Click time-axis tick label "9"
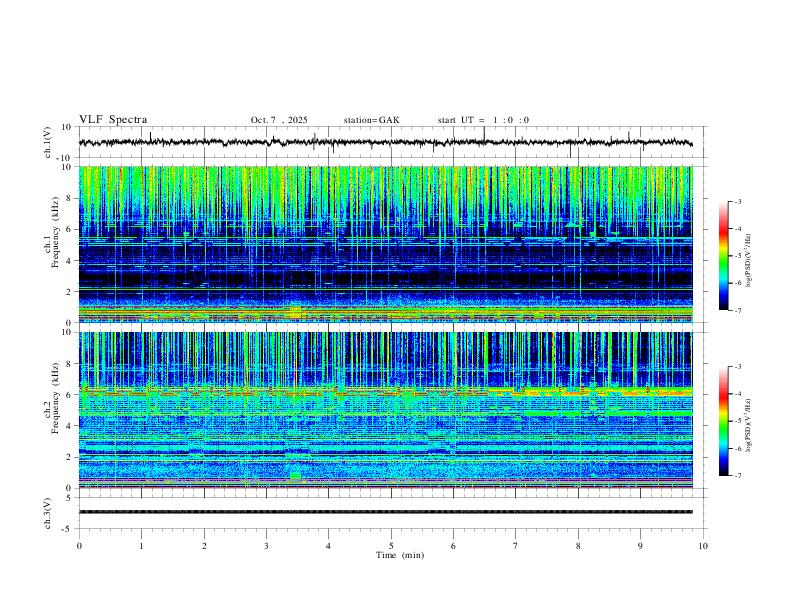This screenshot has height=612, width=792. pyautogui.click(x=640, y=546)
